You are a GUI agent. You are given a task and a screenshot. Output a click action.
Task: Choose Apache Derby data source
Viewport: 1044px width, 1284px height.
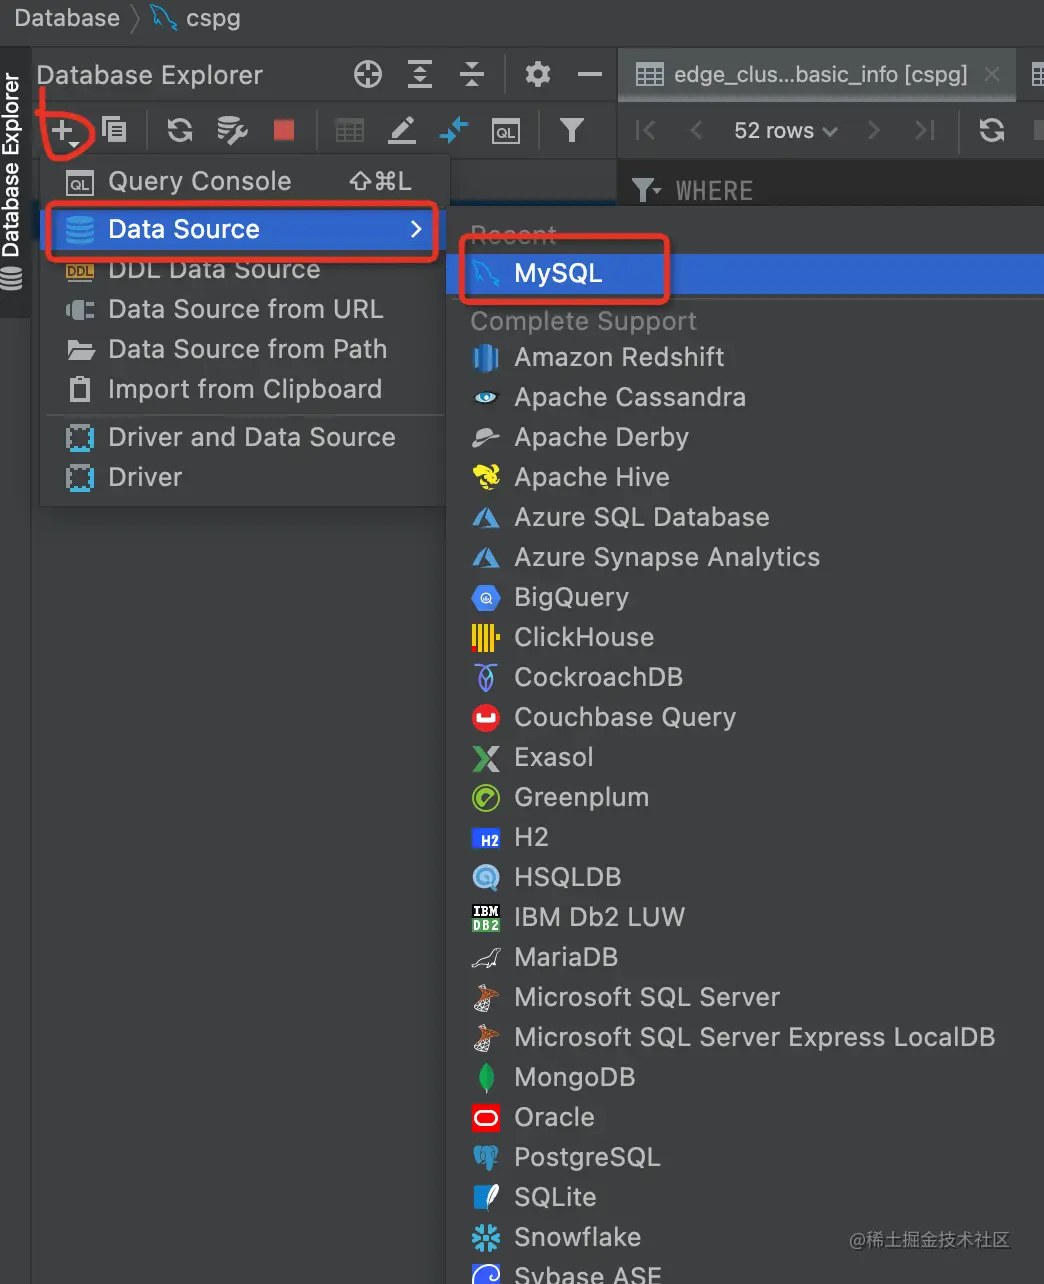tap(745, 437)
